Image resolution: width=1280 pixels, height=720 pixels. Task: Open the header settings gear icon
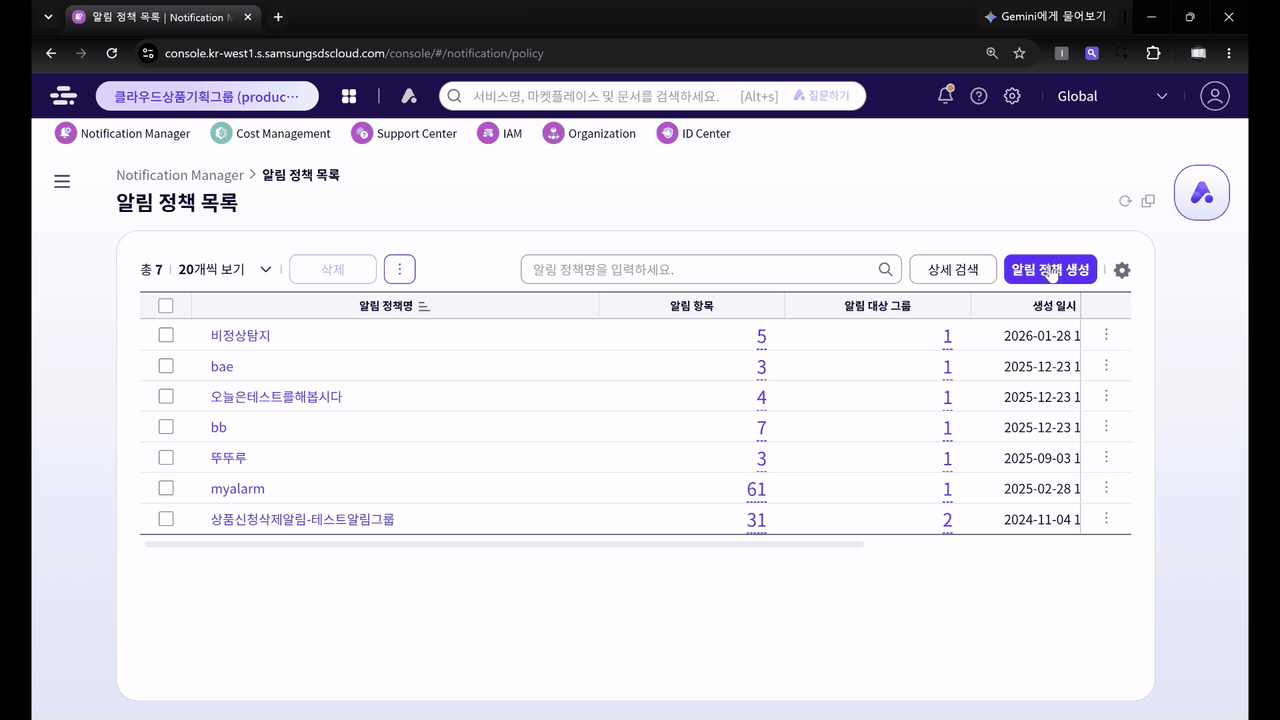tap(1012, 96)
